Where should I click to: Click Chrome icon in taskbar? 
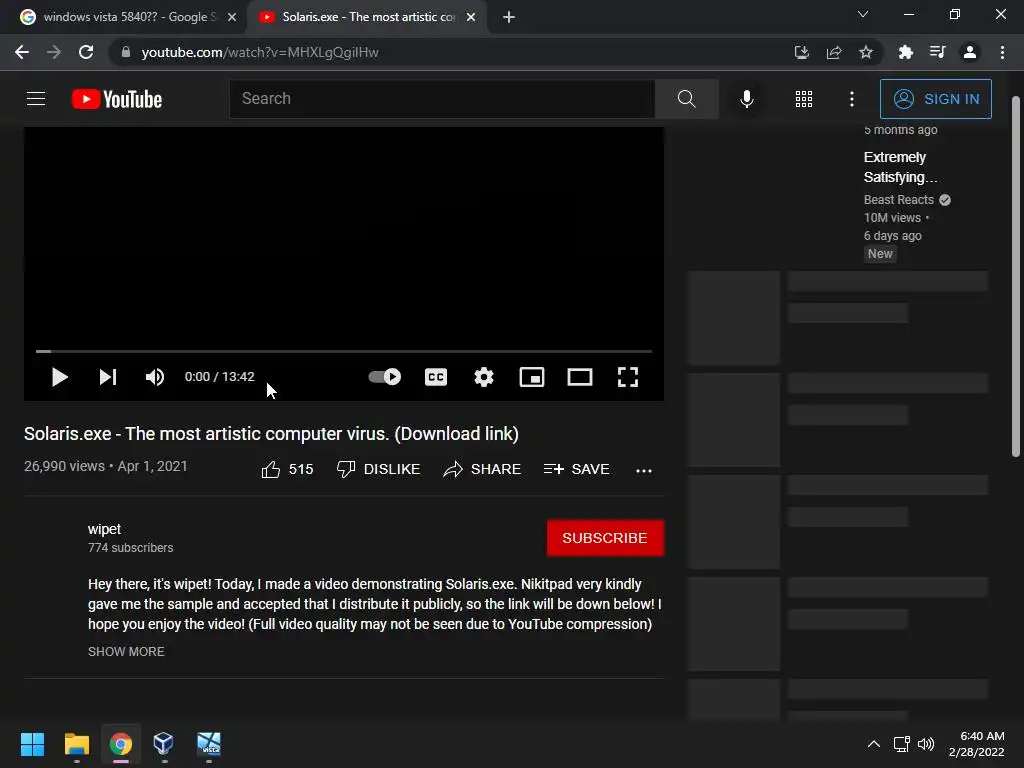[121, 744]
